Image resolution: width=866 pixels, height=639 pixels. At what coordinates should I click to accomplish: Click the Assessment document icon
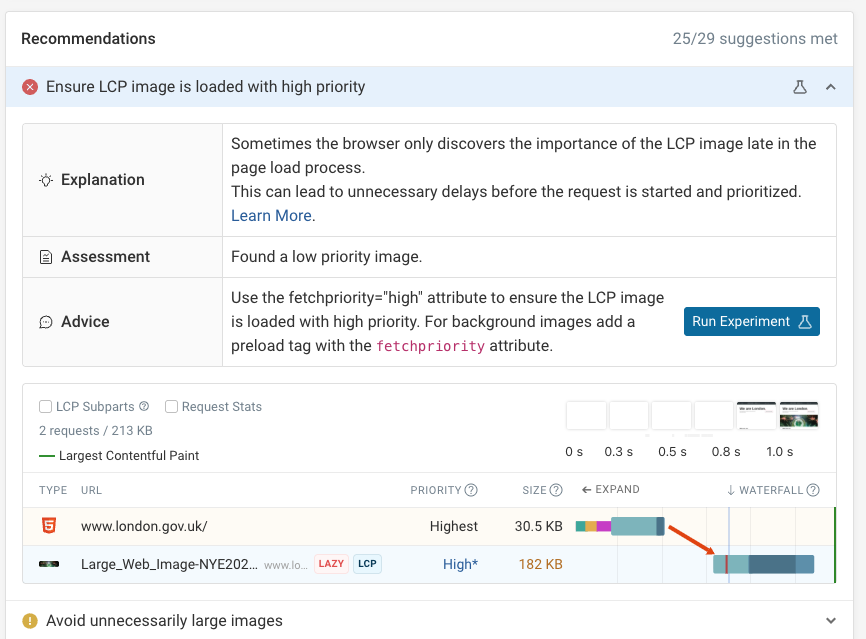pyautogui.click(x=42, y=257)
